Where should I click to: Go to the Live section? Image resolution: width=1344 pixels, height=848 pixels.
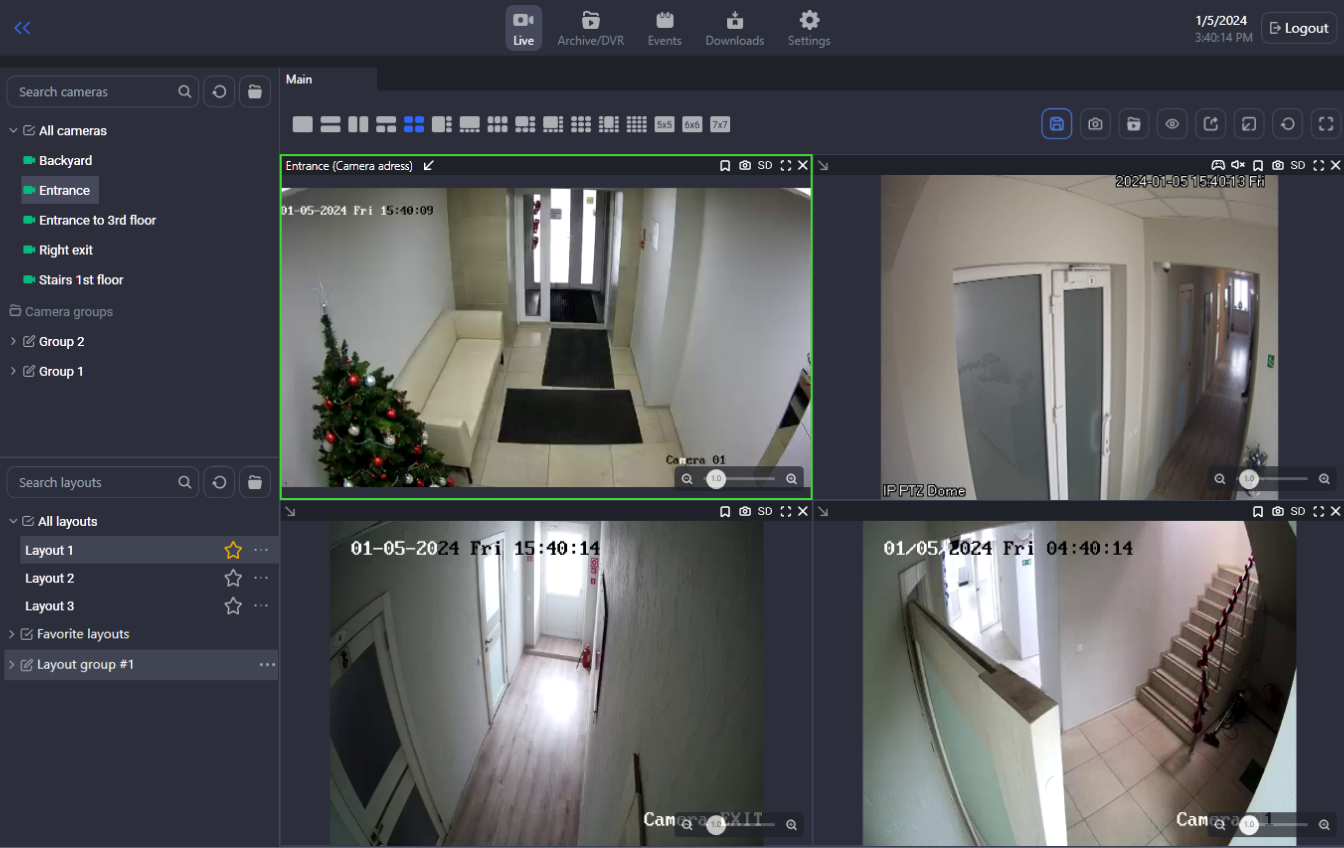coord(524,28)
